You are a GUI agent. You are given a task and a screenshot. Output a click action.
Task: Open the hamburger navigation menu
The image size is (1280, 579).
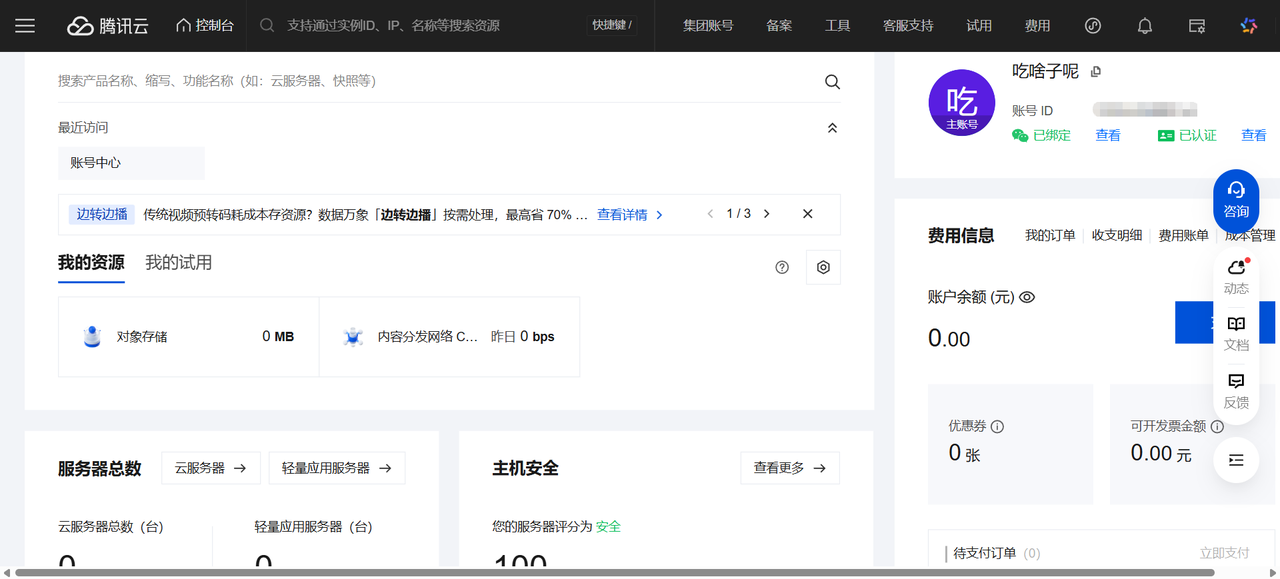25,26
